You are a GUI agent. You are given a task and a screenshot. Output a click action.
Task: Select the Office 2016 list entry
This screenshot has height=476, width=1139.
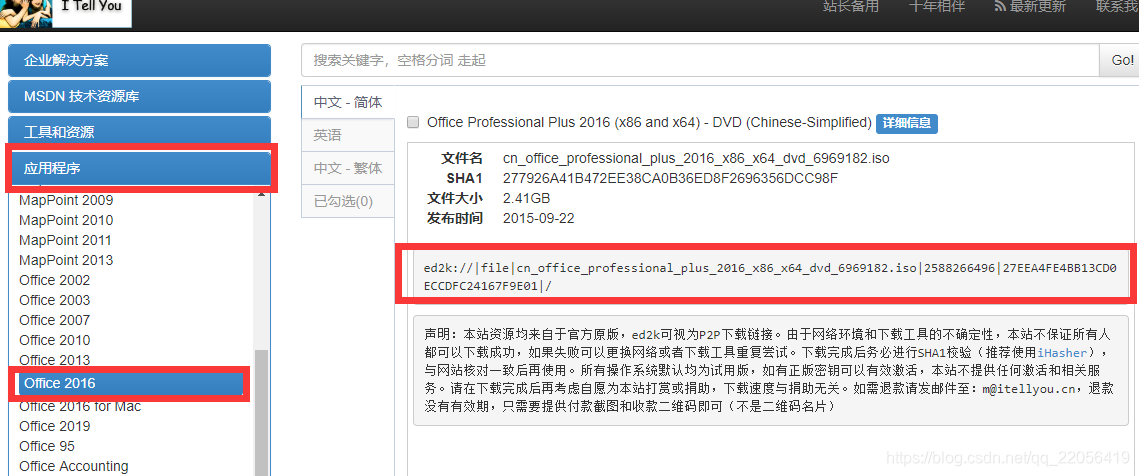tap(129, 383)
